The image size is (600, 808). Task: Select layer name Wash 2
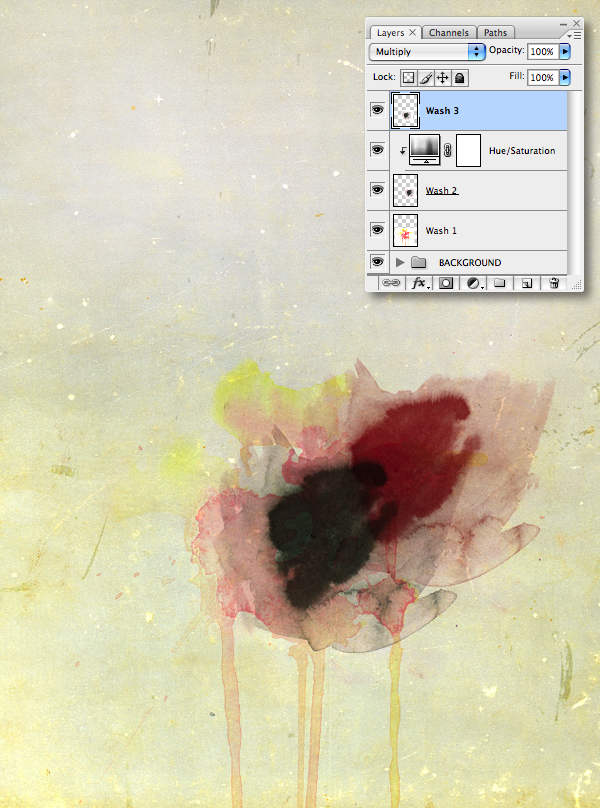click(x=442, y=191)
